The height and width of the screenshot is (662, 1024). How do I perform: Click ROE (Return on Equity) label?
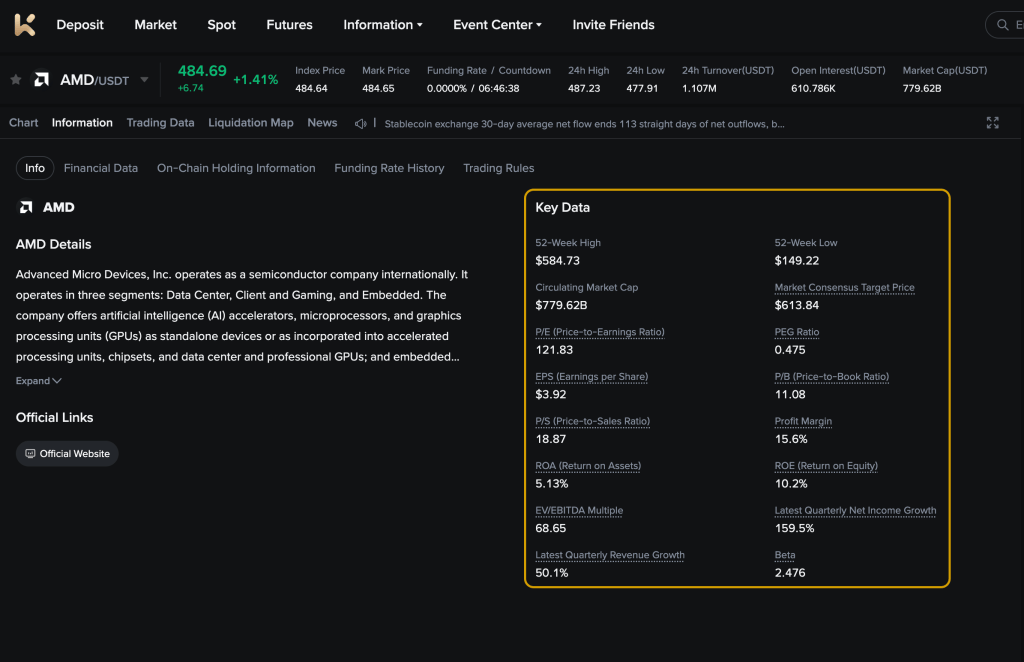pos(826,465)
